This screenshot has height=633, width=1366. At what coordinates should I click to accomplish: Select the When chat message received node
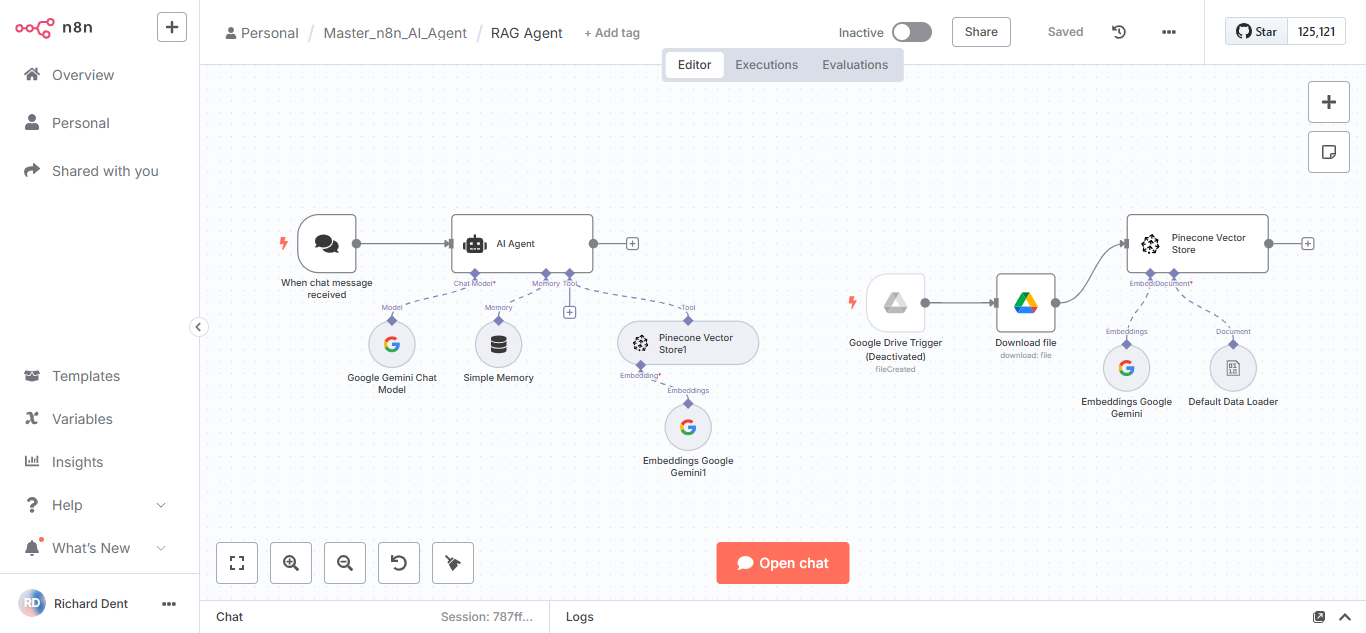(x=327, y=243)
